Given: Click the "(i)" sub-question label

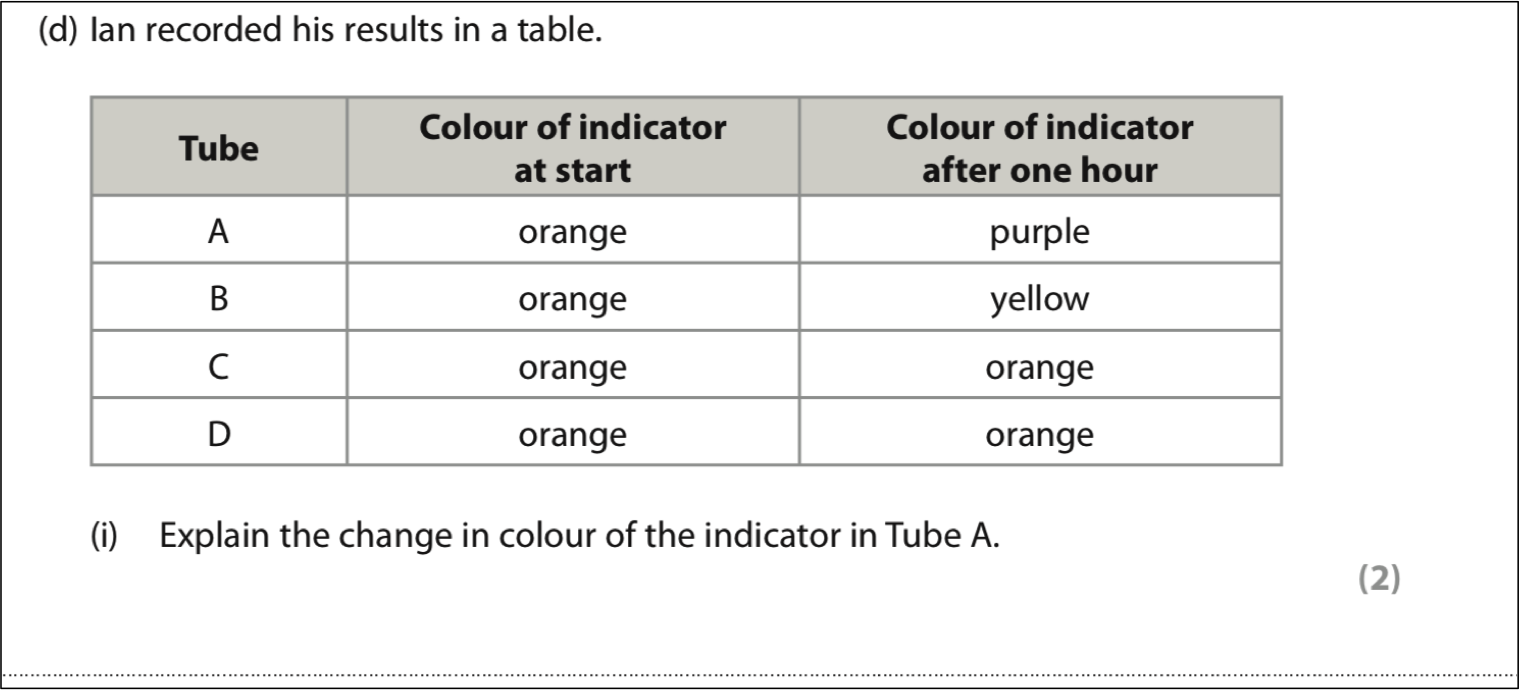Looking at the screenshot, I should coord(104,536).
